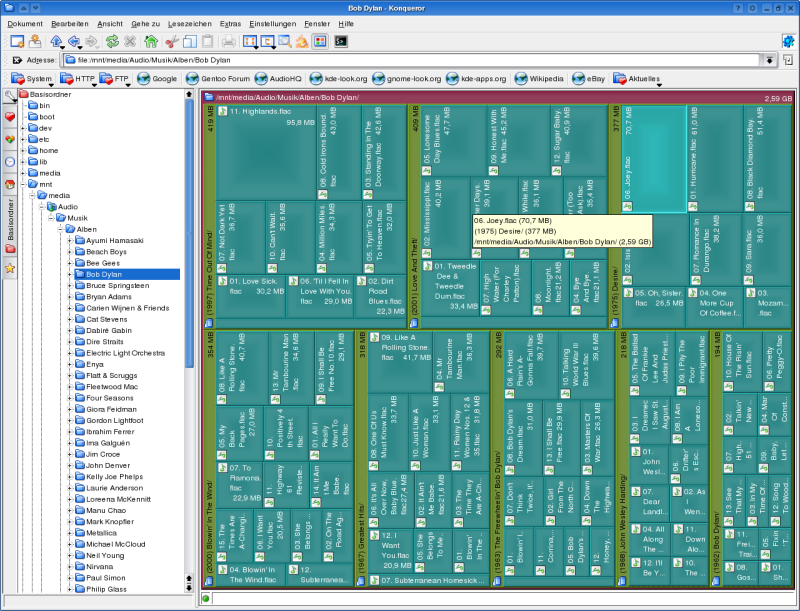Screen dimensions: 800x611
Task: Open the Gentoo Forum bookmark
Action: tap(218, 79)
